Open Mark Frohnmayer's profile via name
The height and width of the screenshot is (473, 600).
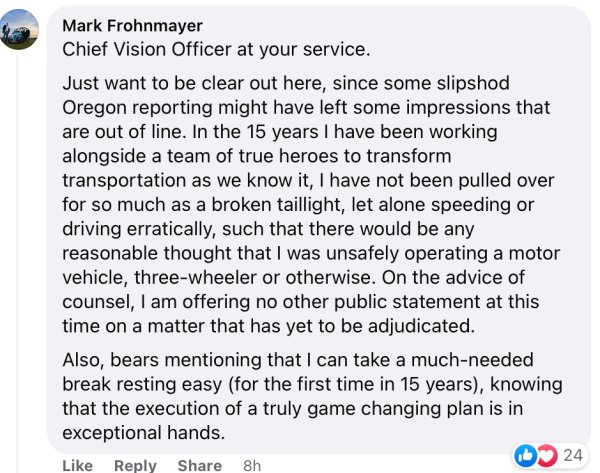(x=131, y=24)
